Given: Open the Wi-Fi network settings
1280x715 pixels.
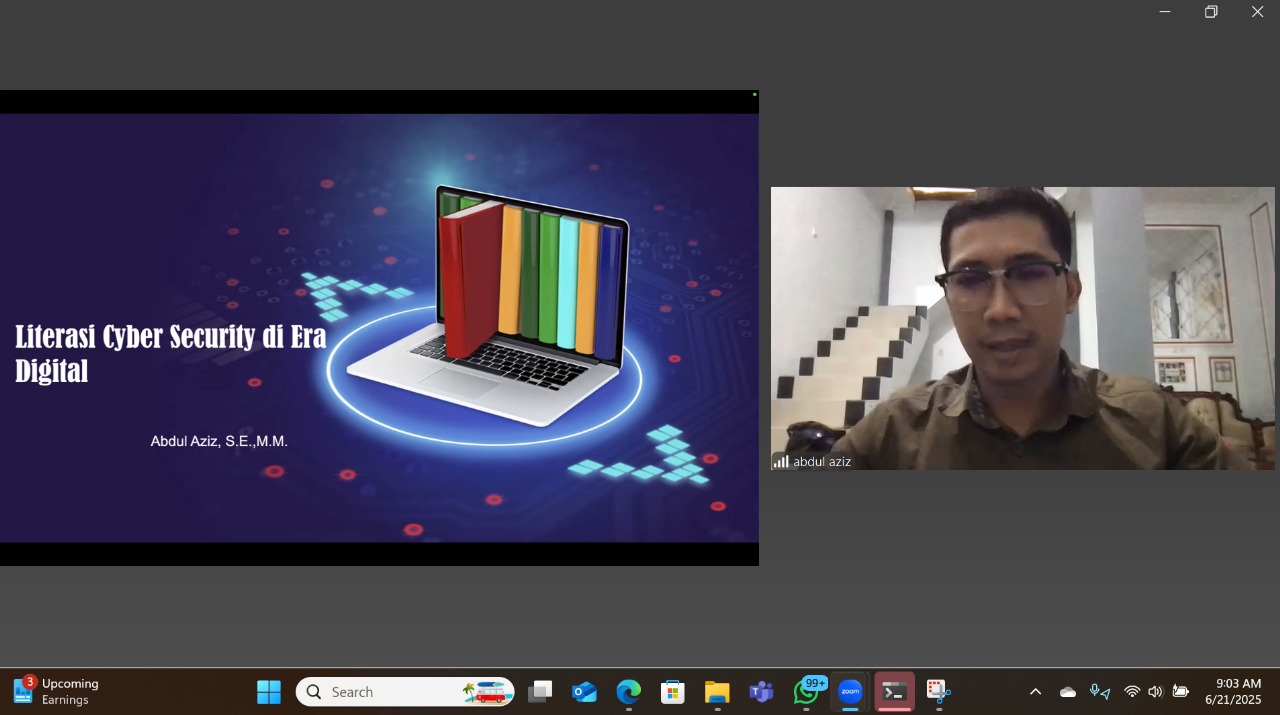Looking at the screenshot, I should pyautogui.click(x=1132, y=691).
